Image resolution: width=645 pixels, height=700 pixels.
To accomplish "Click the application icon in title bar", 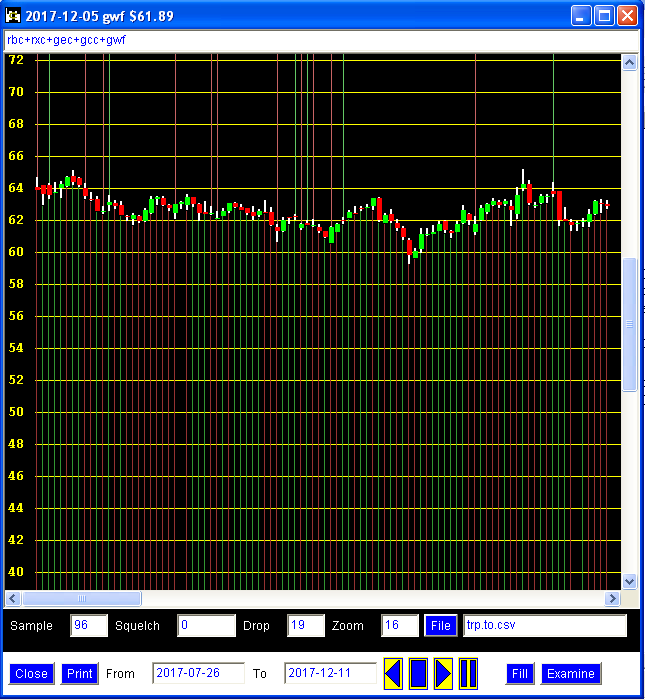I will 13,16.
